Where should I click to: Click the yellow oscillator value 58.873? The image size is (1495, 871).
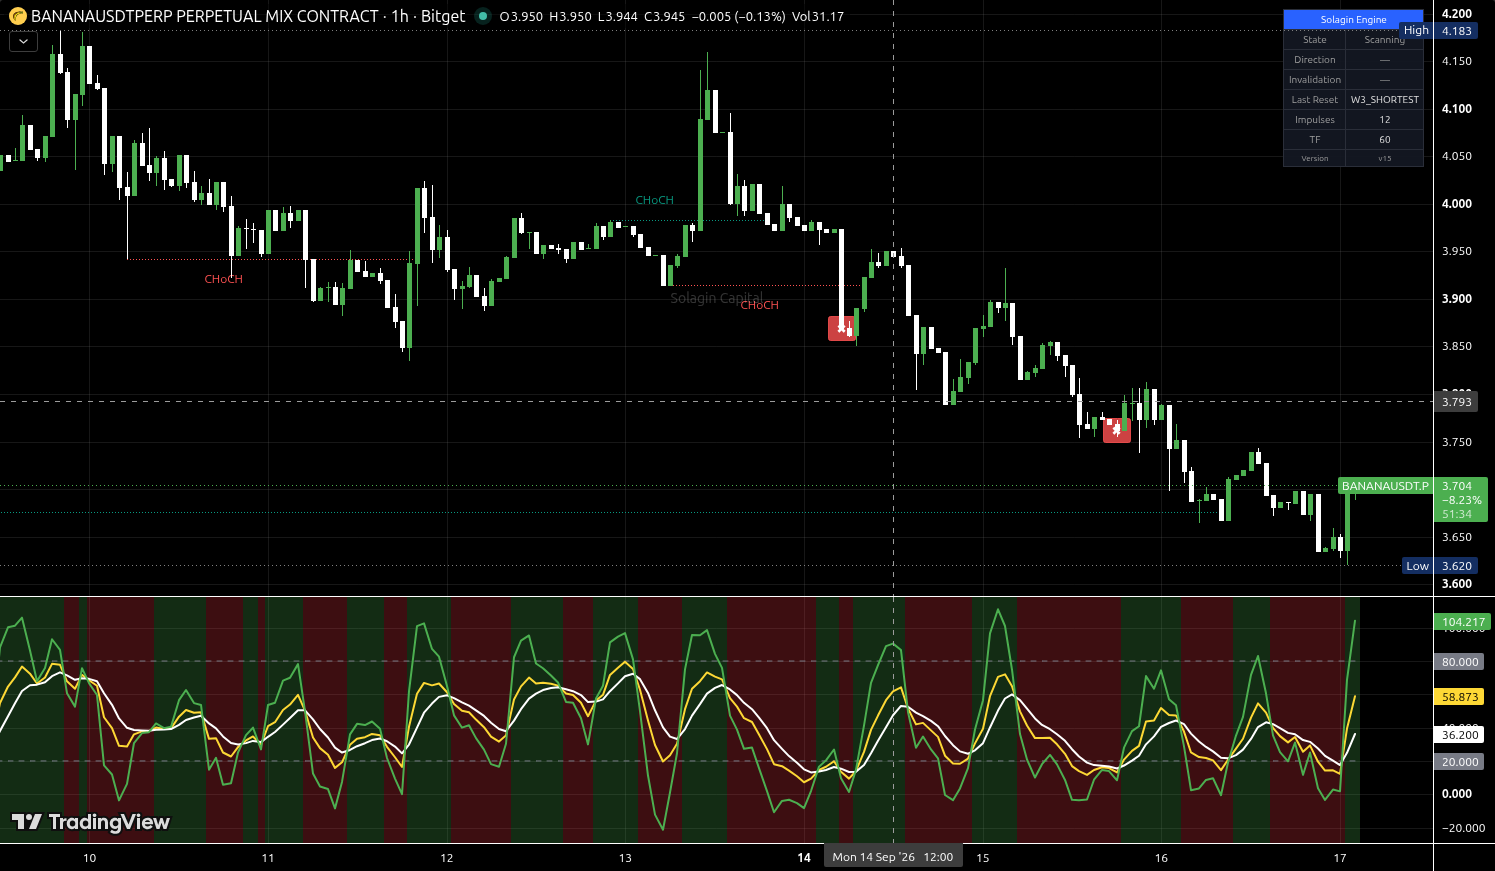tap(1460, 697)
